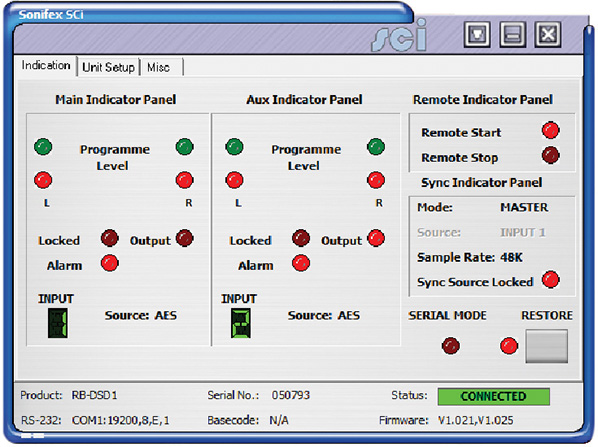Screen dimensions: 598x447
Task: Click Main panel right red level LED
Action: [x=185, y=180]
